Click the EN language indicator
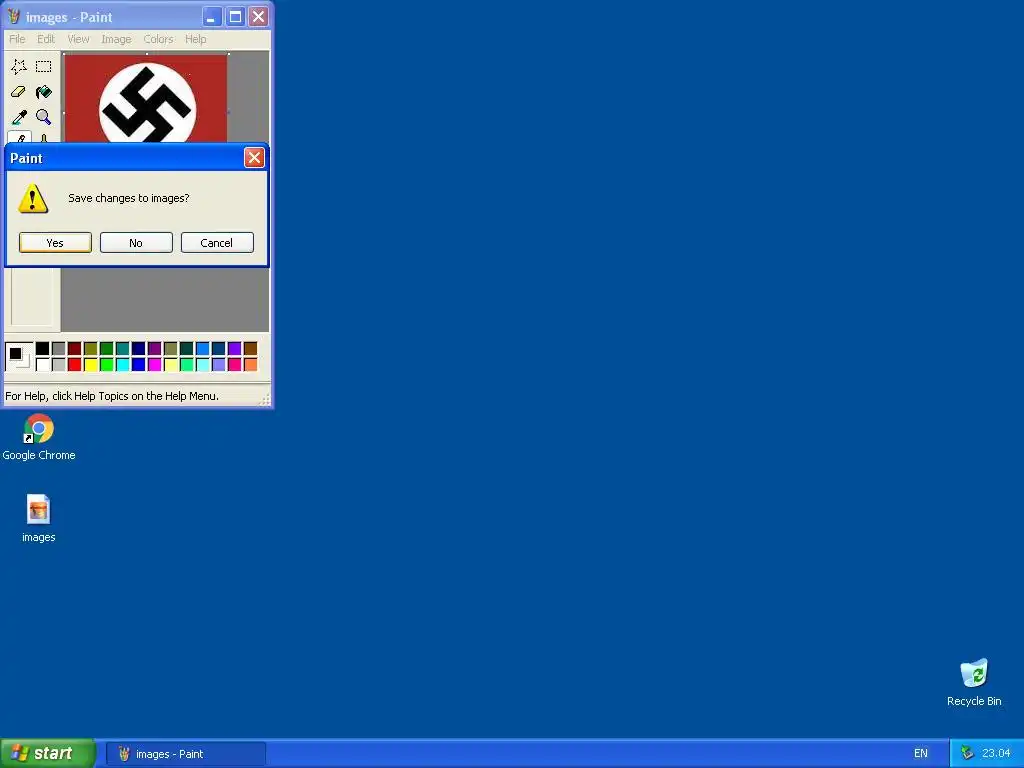Screen dimensions: 1024x768 click(921, 754)
